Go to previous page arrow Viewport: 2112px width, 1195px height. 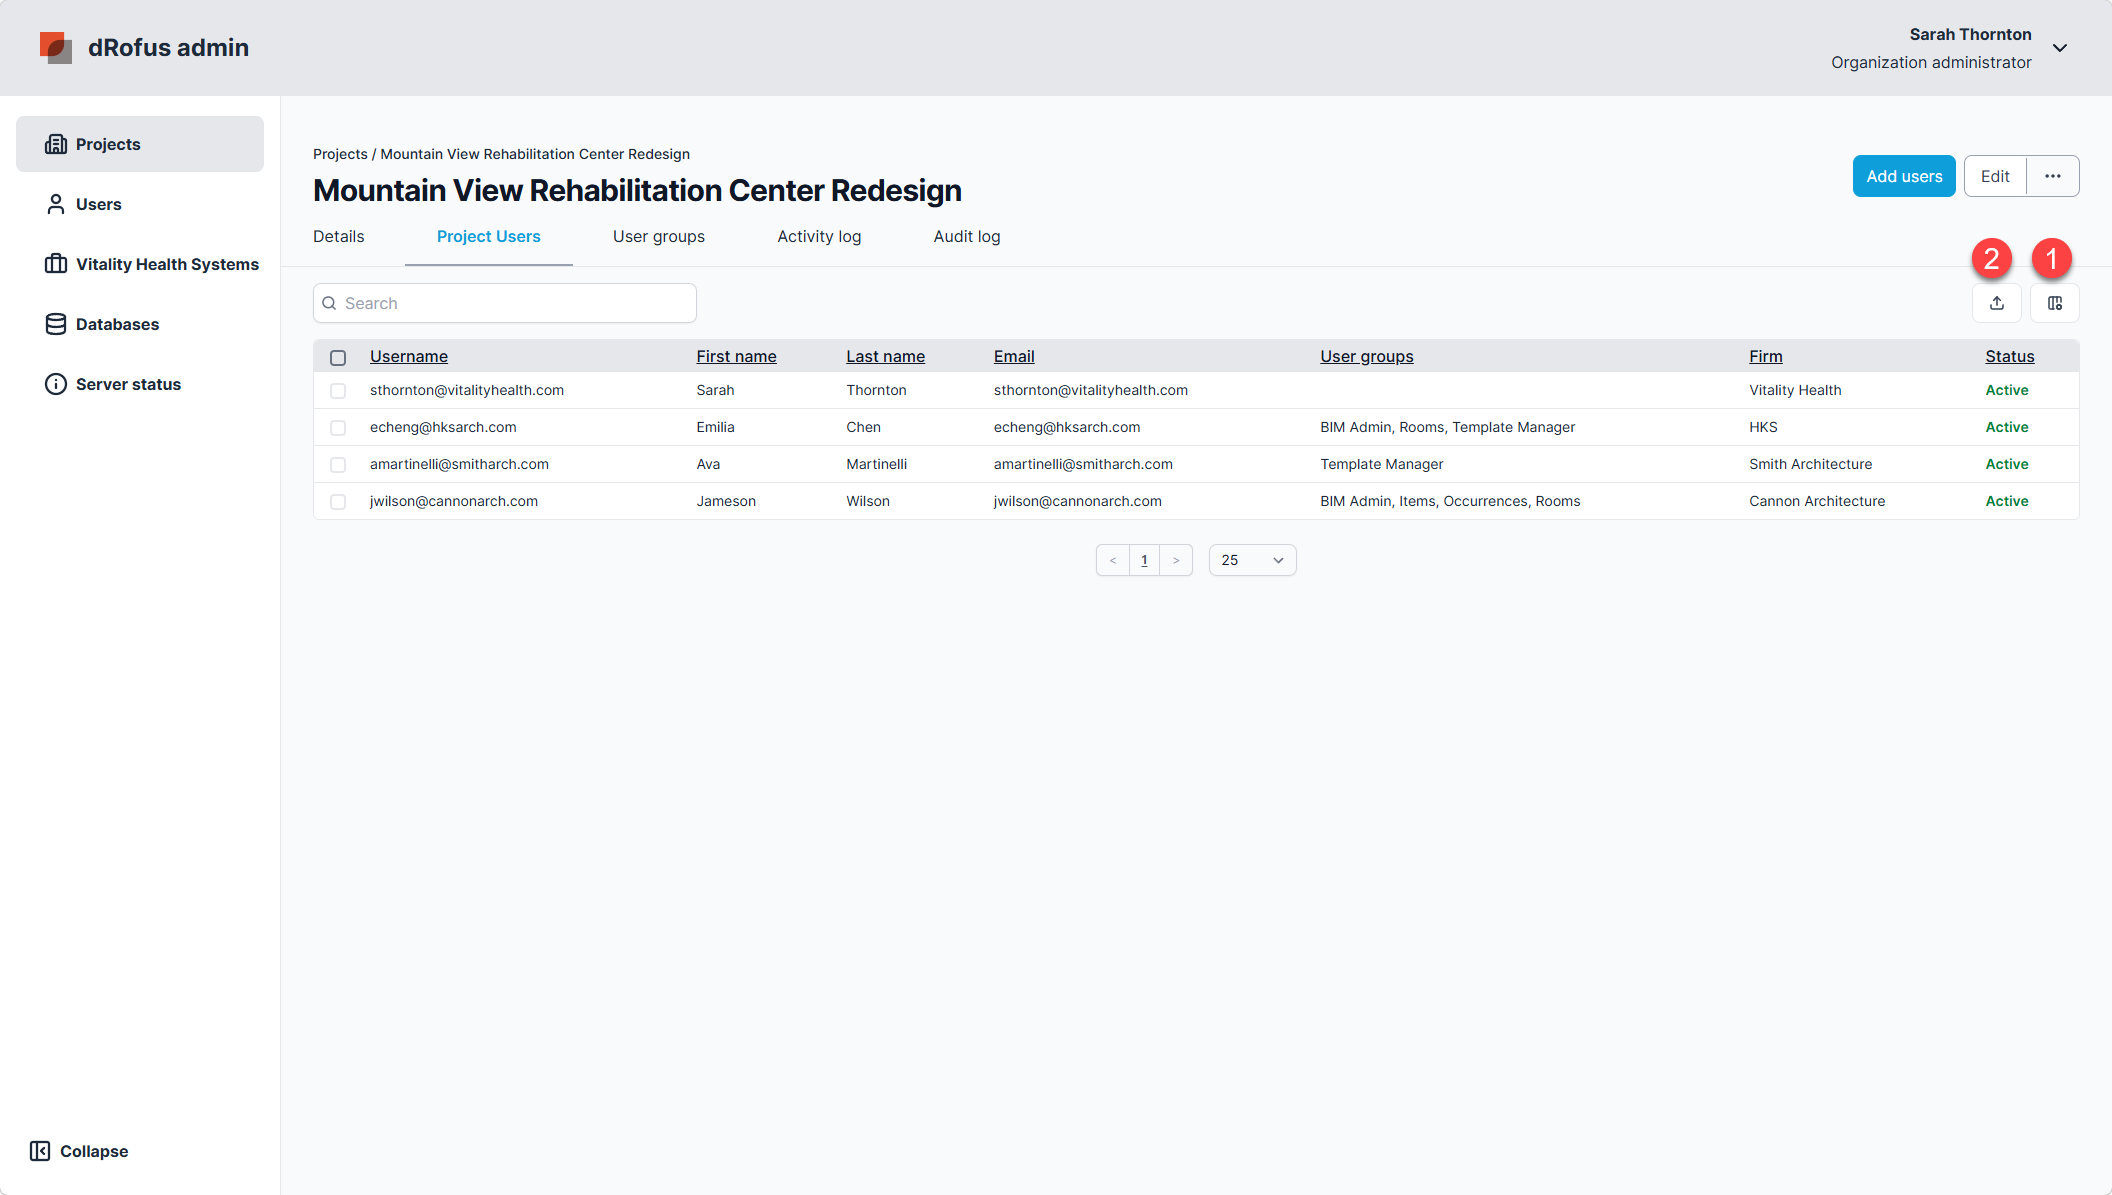1113,560
